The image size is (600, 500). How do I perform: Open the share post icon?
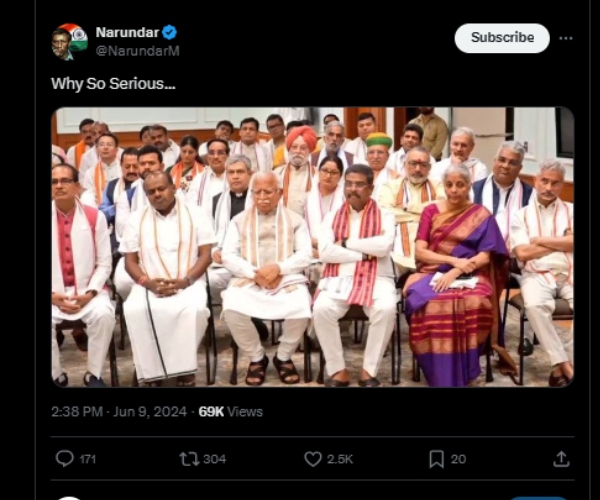pos(561,459)
